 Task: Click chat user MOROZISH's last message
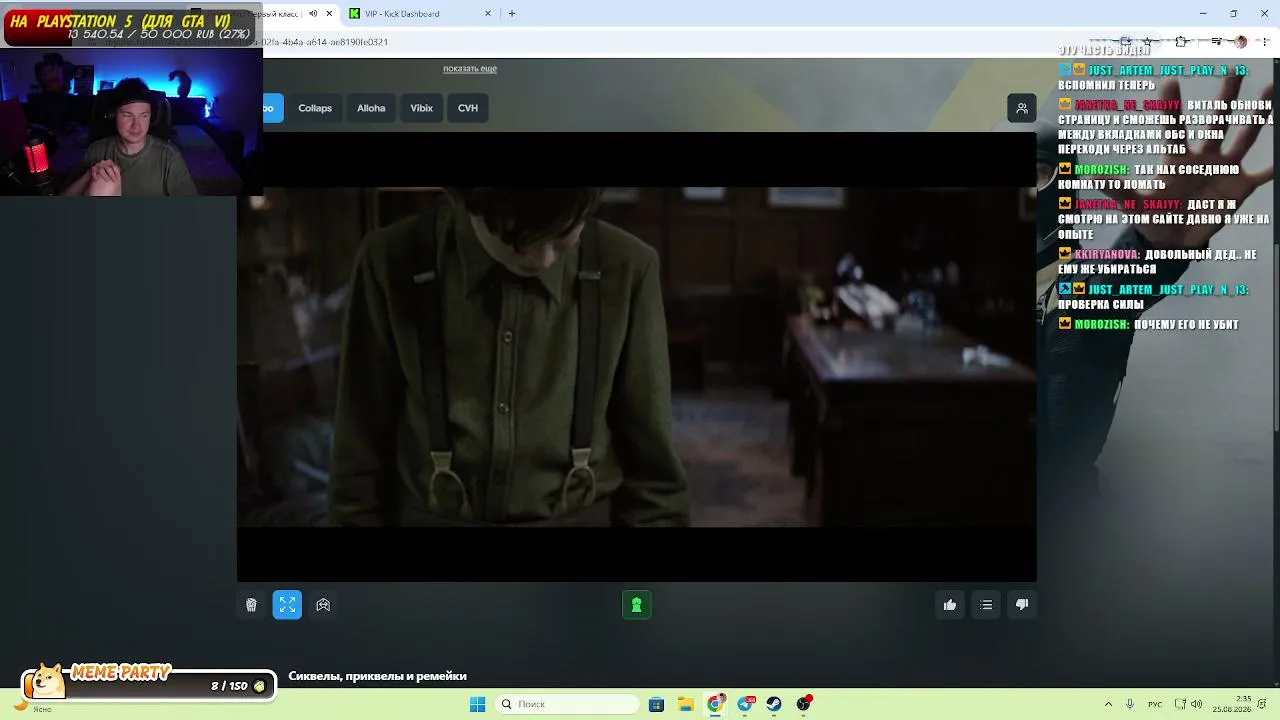1186,325
